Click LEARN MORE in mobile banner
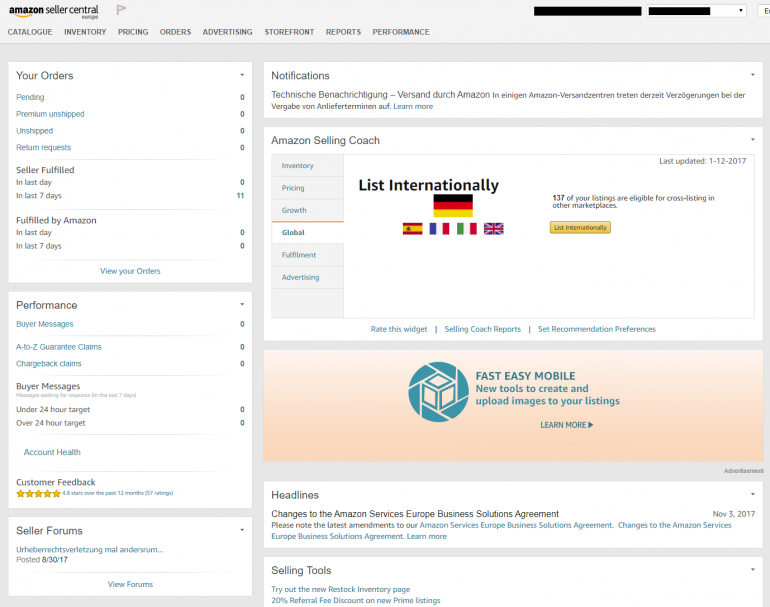The height and width of the screenshot is (607, 770). click(x=567, y=425)
